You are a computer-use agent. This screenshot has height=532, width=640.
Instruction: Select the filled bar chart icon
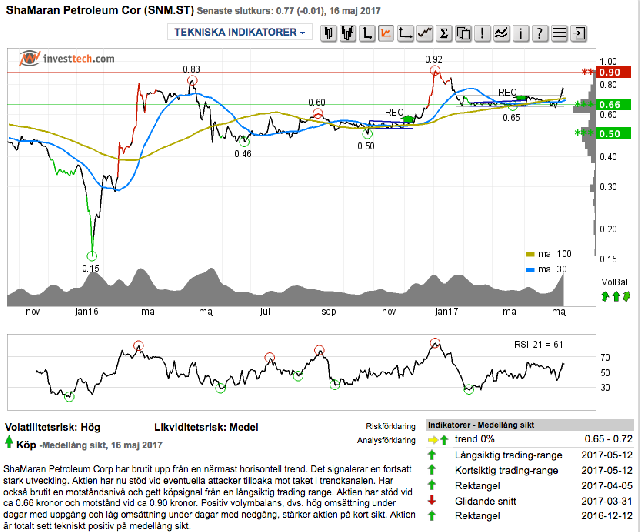pos(347,33)
